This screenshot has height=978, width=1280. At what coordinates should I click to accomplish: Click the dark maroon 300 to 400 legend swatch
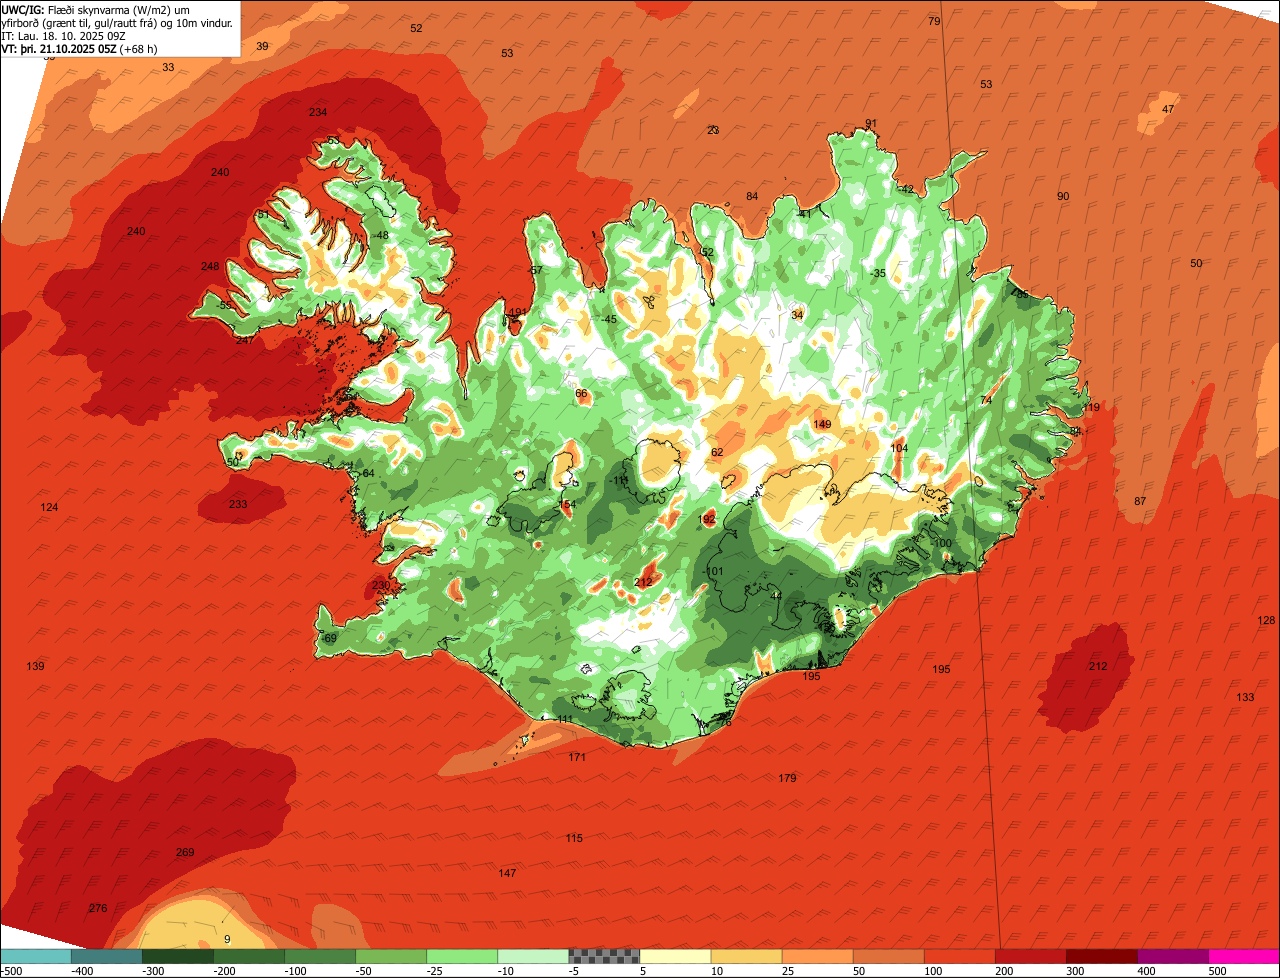click(x=1102, y=956)
